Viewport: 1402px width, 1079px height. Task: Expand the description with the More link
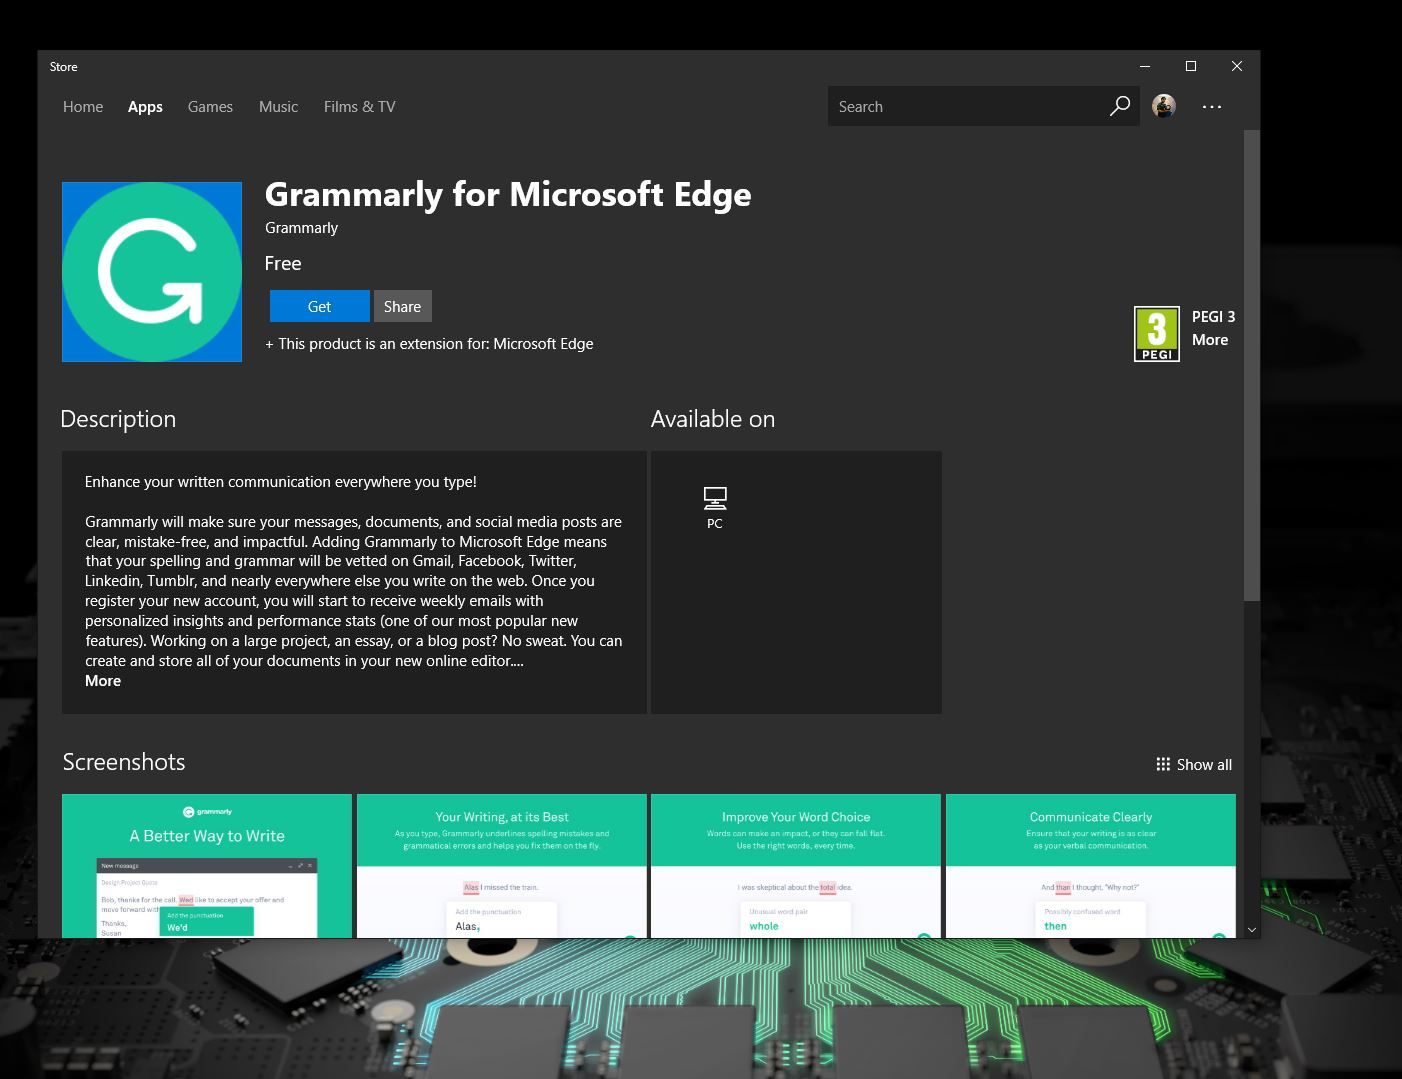102,680
